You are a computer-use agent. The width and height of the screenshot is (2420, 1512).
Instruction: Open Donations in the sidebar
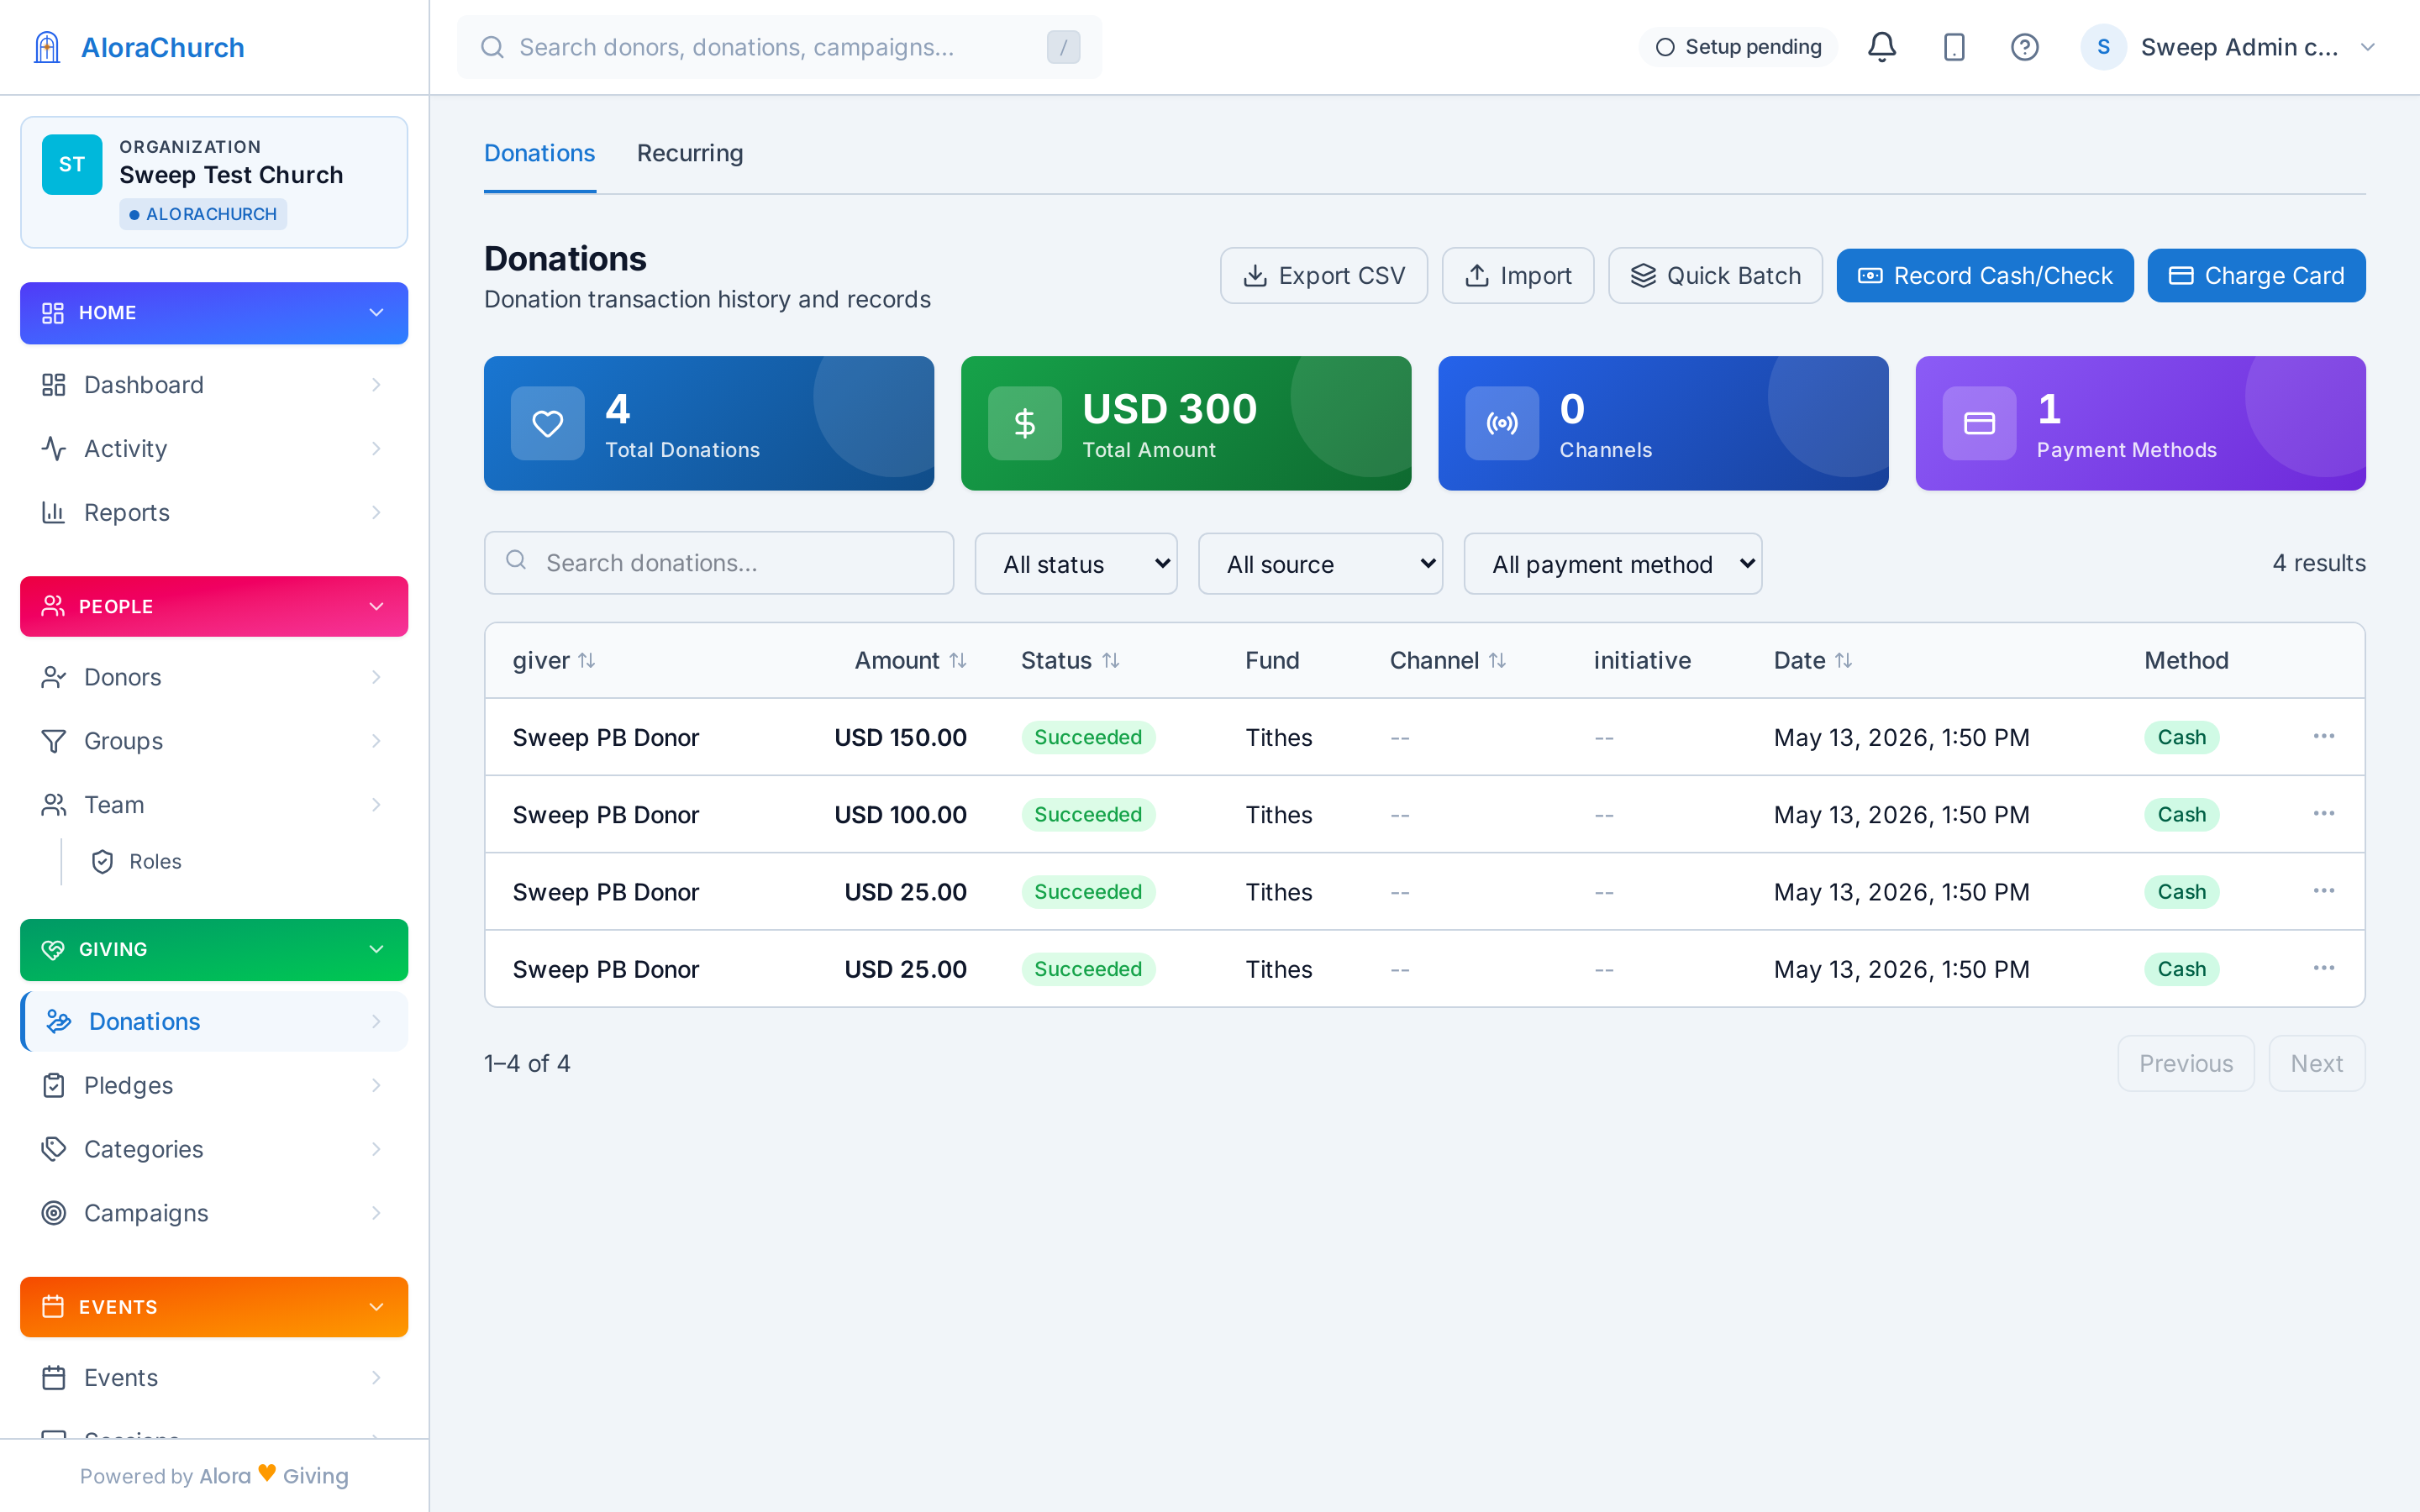pos(214,1021)
